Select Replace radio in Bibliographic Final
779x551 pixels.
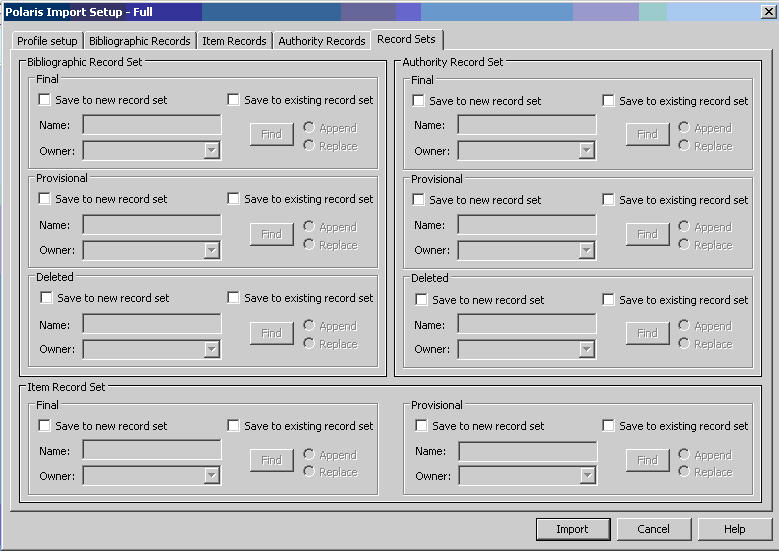[309, 145]
